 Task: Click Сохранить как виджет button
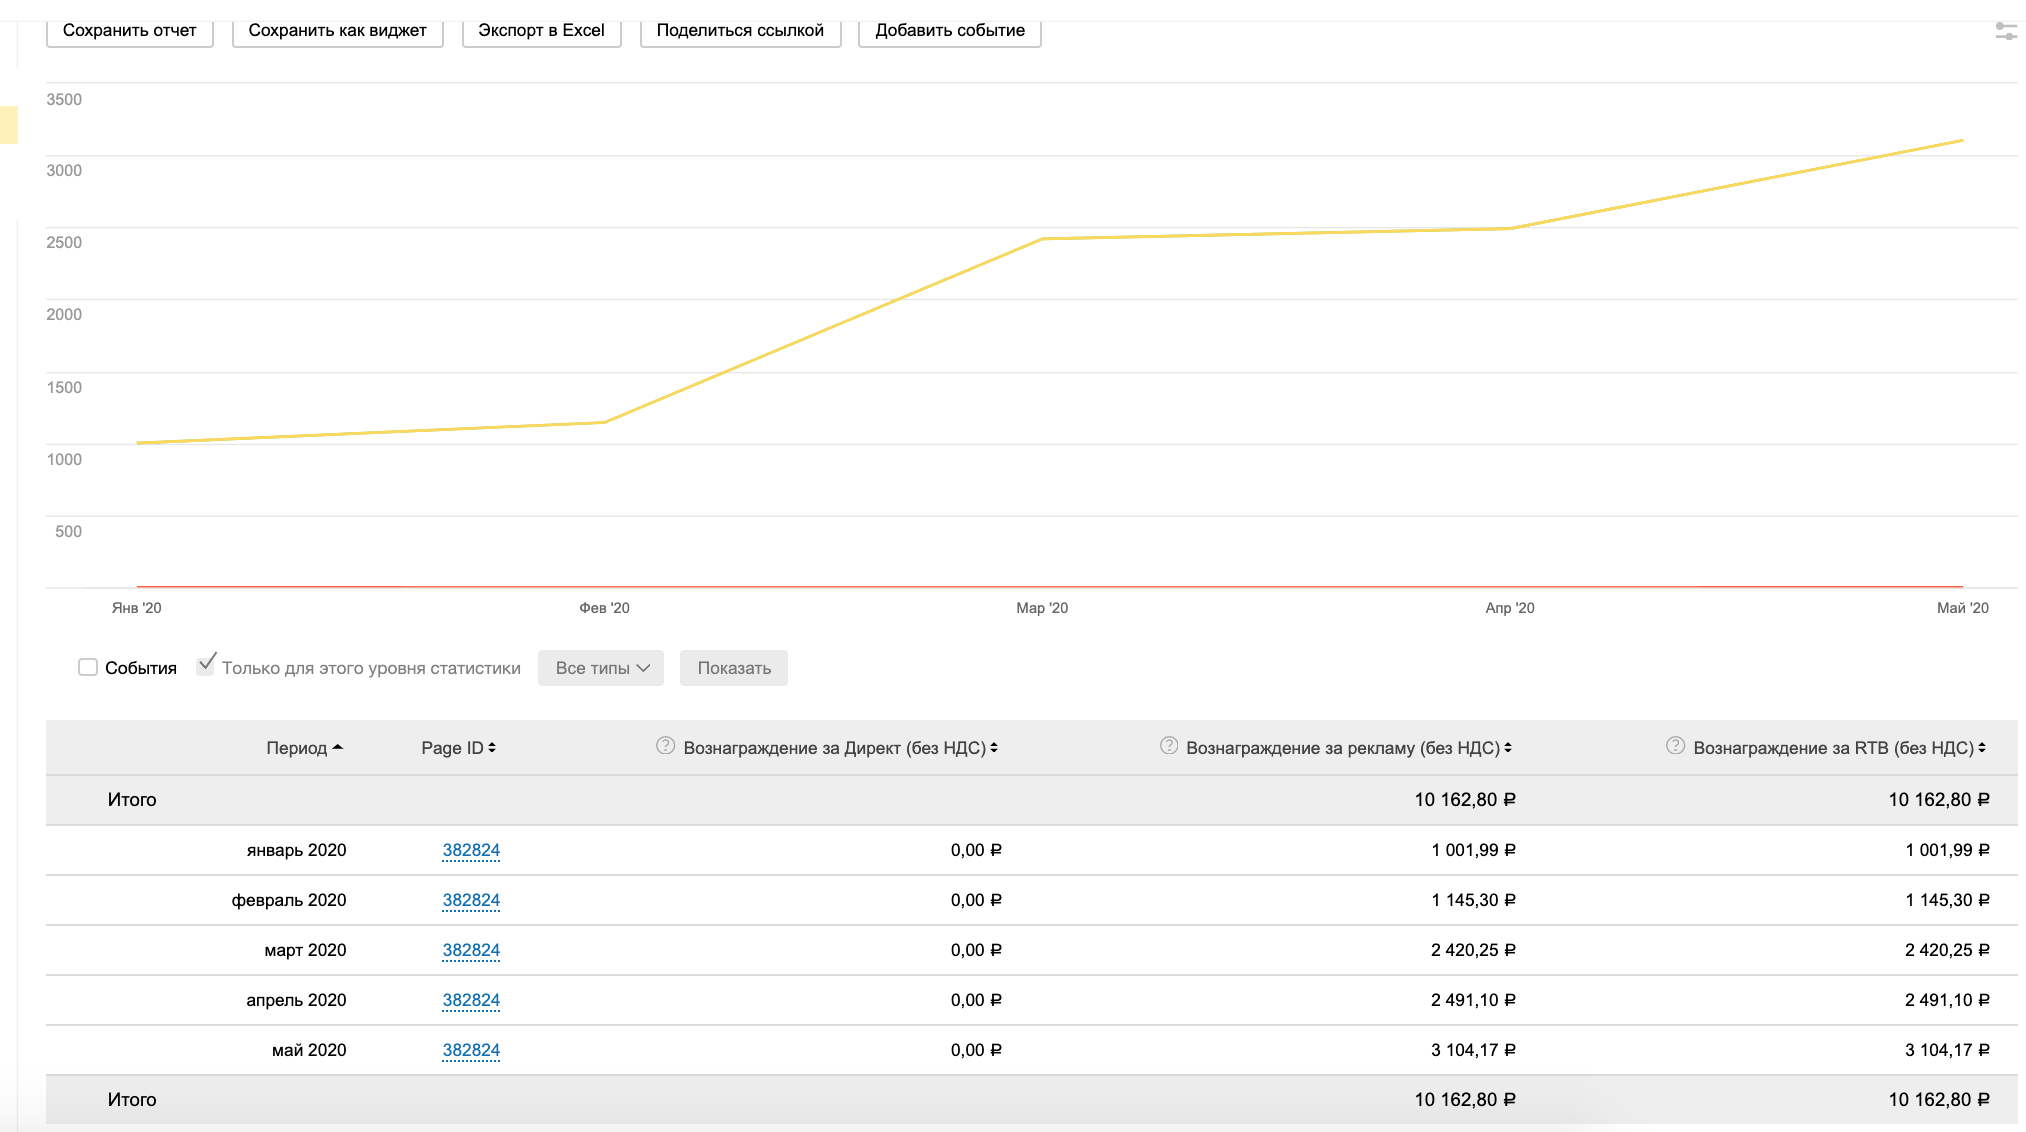337,31
